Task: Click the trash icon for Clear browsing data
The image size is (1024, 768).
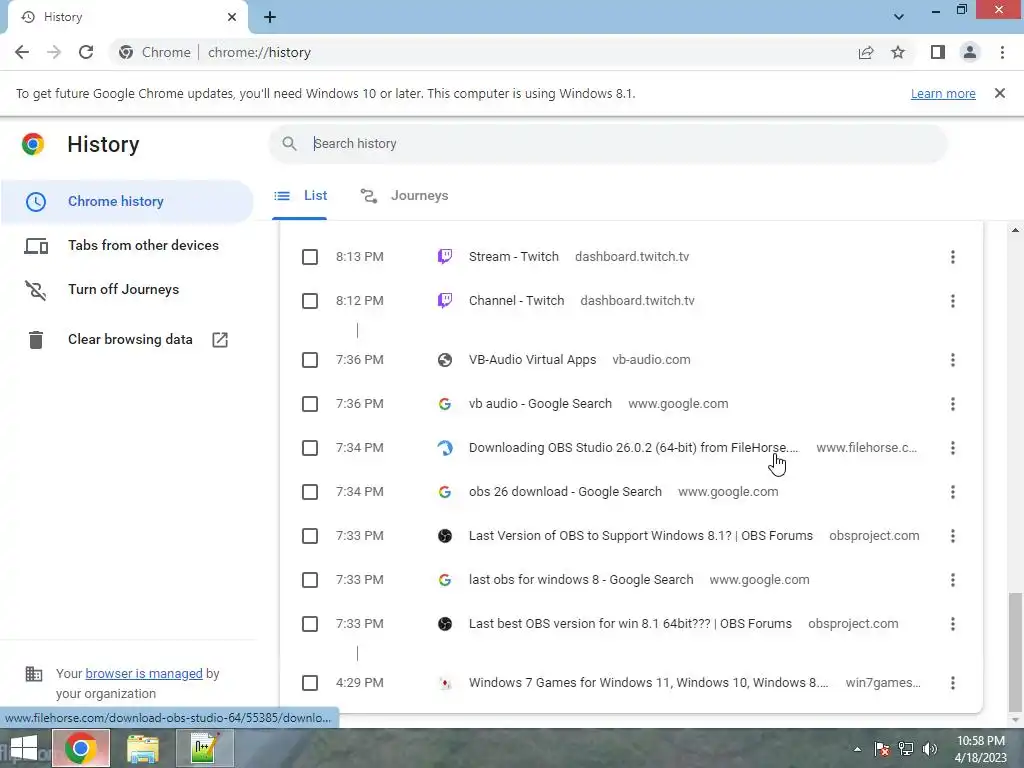Action: pos(36,340)
